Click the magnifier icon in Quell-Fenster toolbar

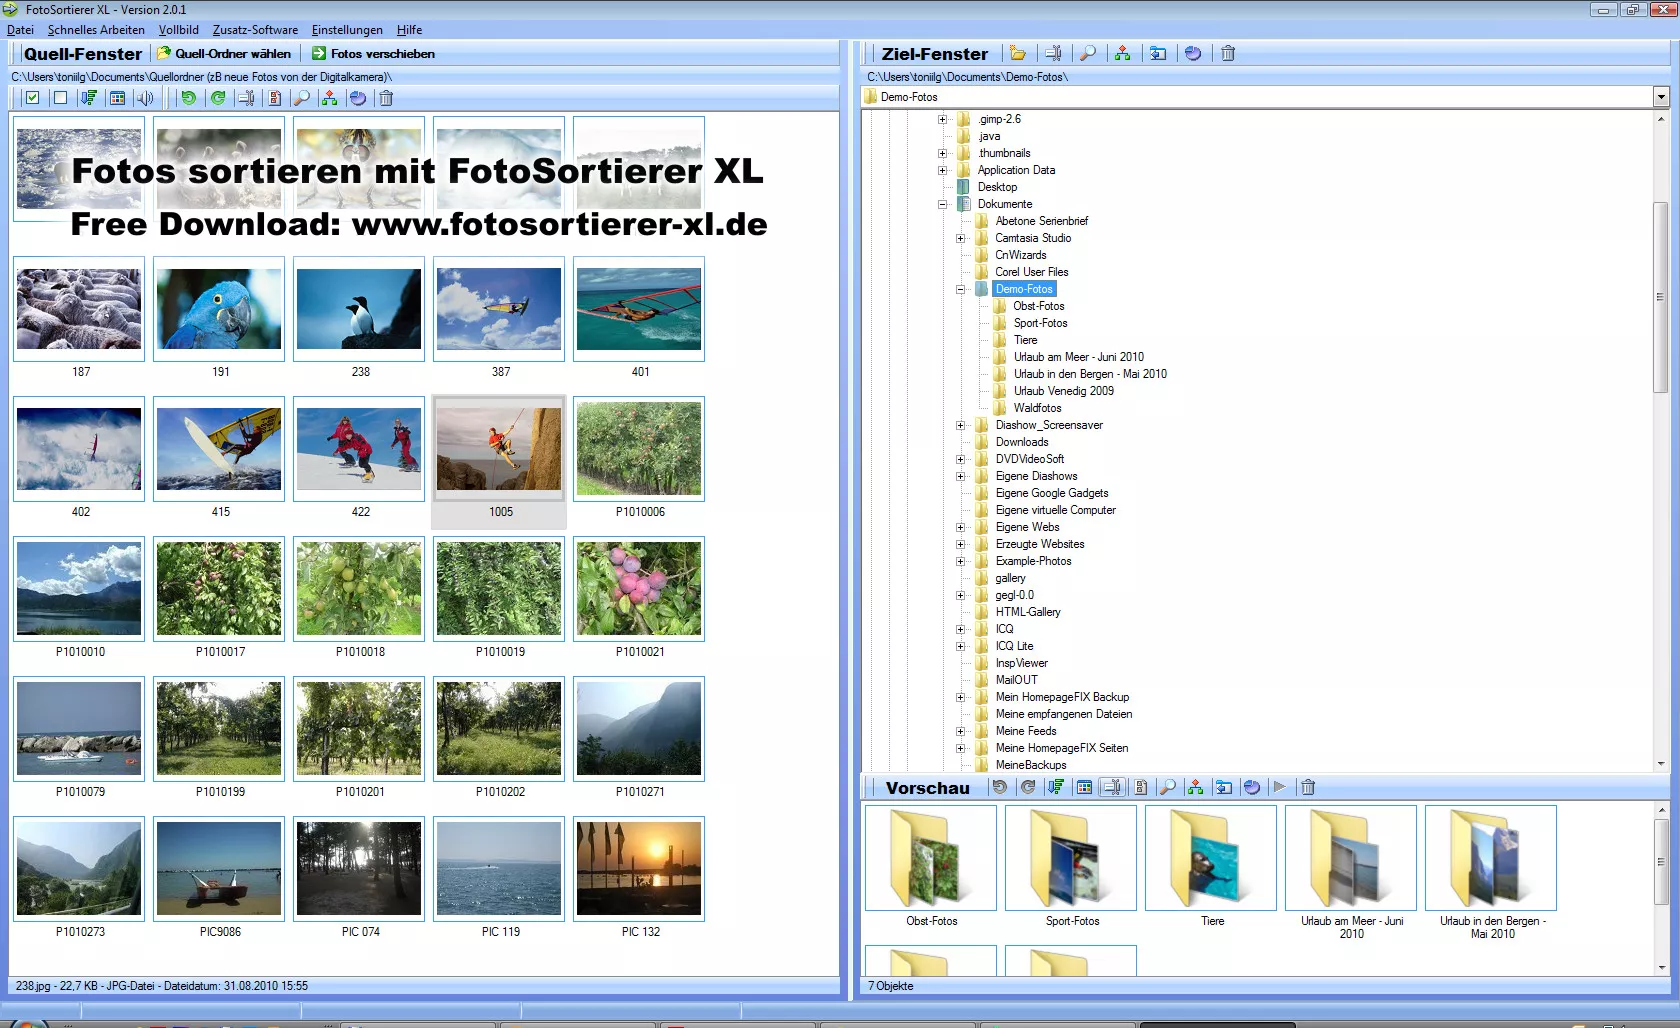[x=301, y=98]
